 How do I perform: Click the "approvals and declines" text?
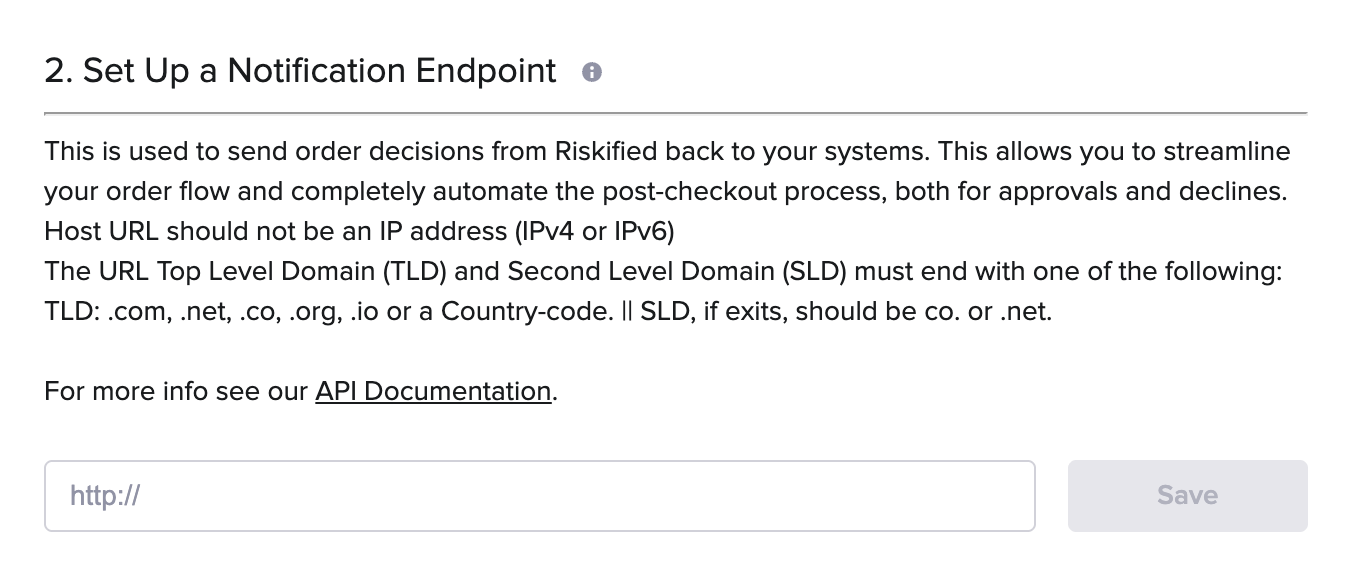(x=1142, y=191)
